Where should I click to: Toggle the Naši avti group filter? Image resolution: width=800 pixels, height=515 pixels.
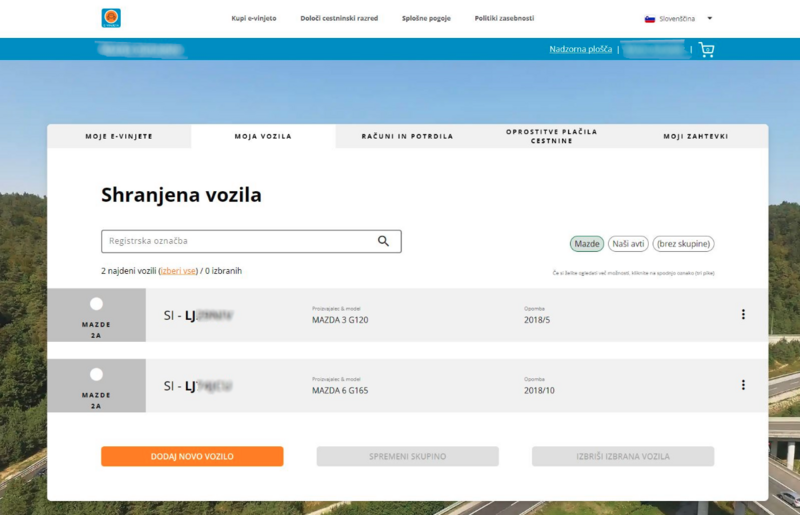(628, 244)
